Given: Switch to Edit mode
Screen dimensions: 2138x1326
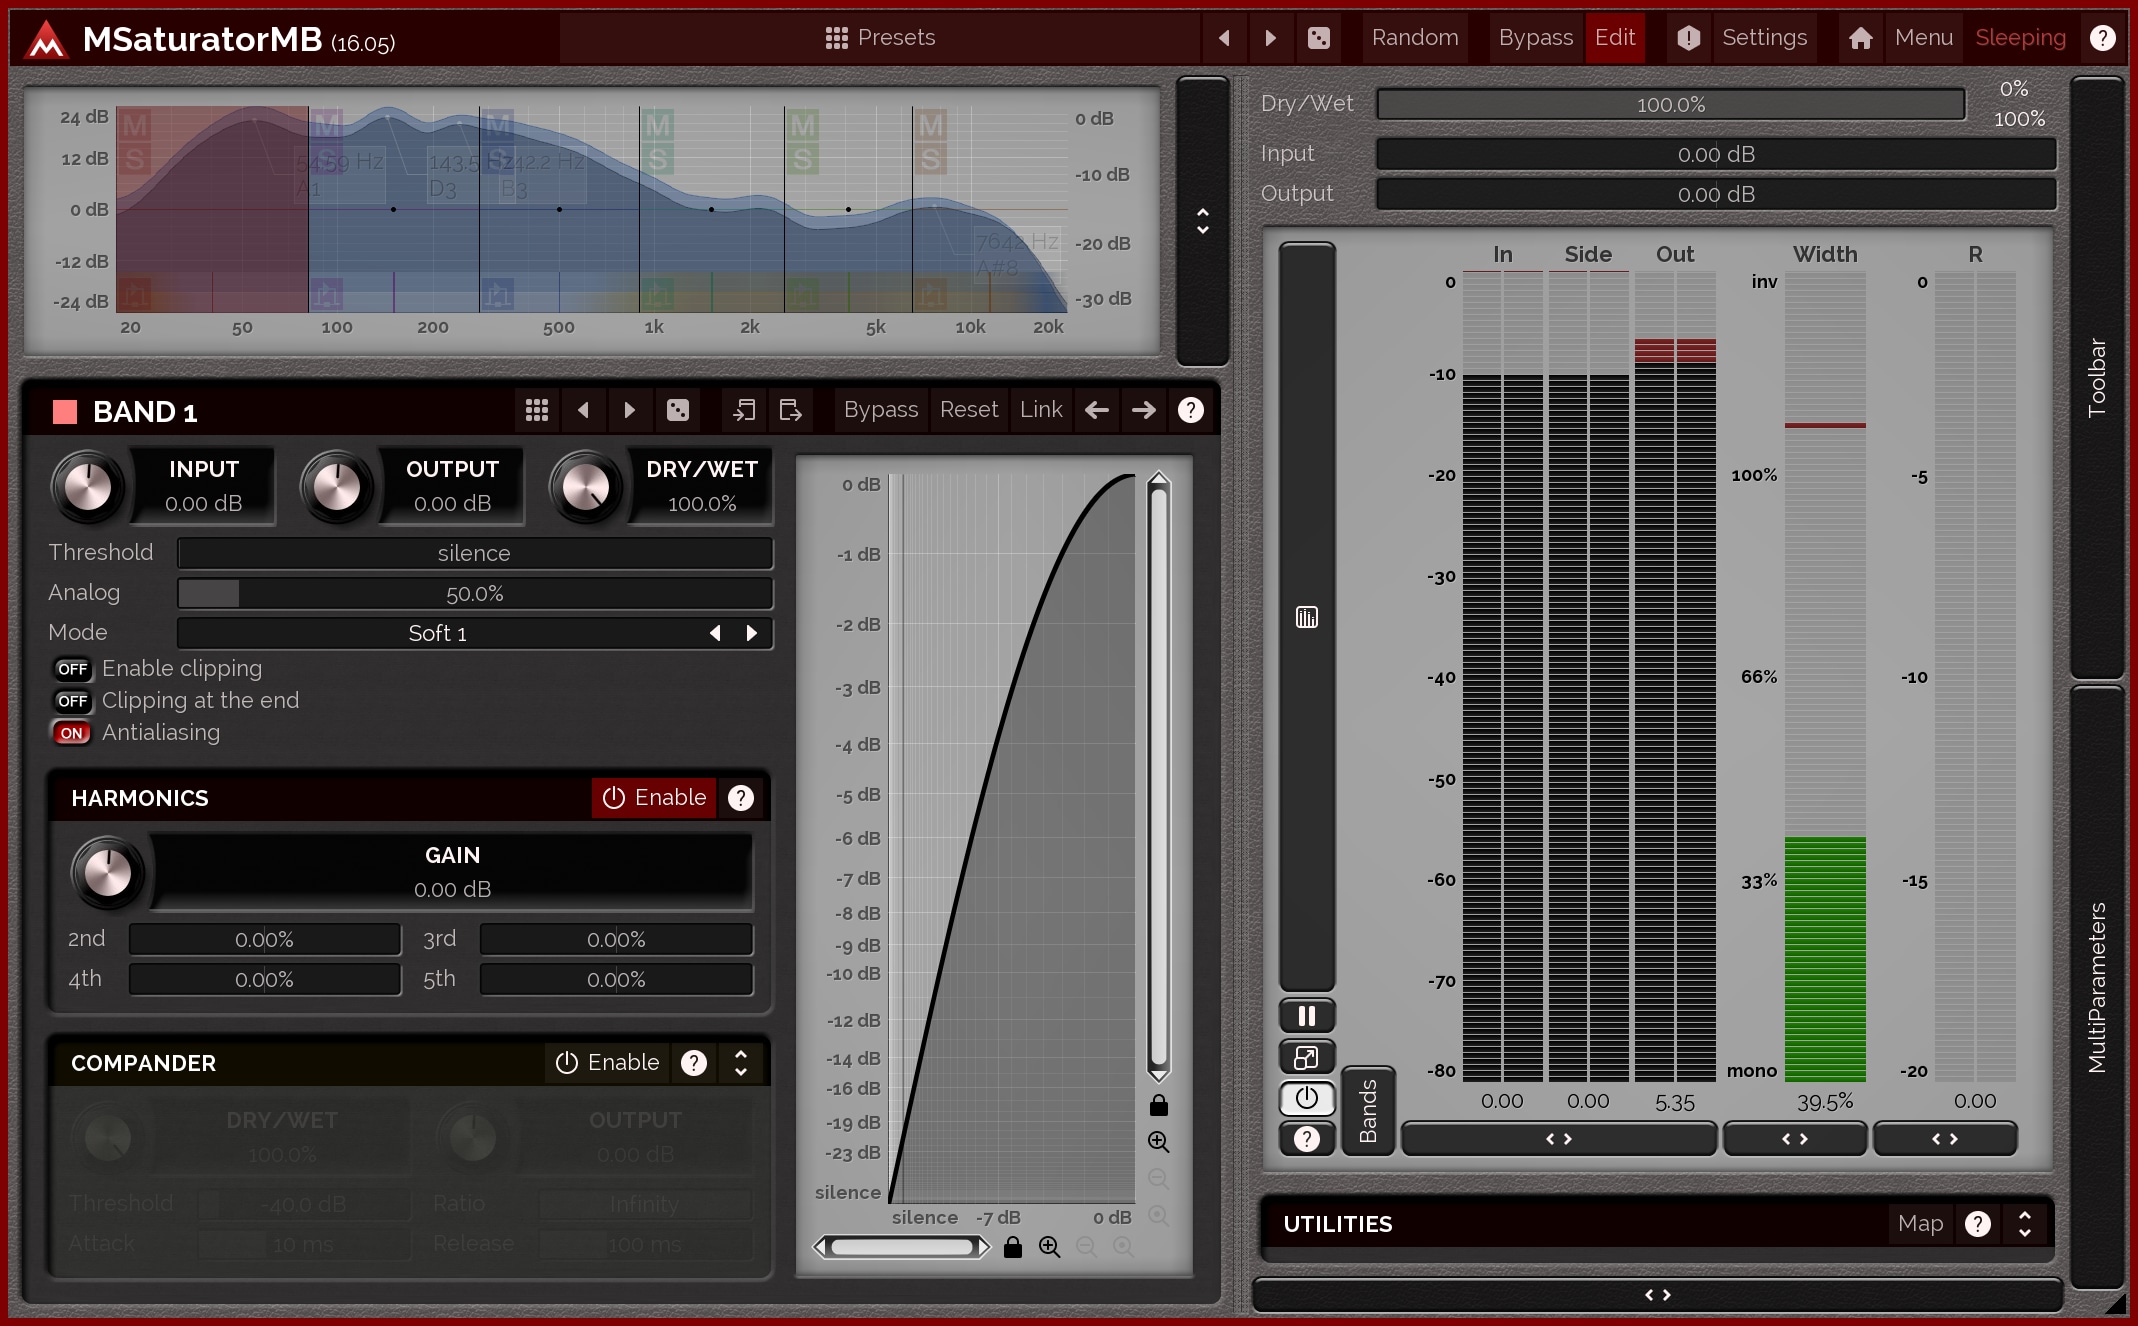Looking at the screenshot, I should 1615,38.
